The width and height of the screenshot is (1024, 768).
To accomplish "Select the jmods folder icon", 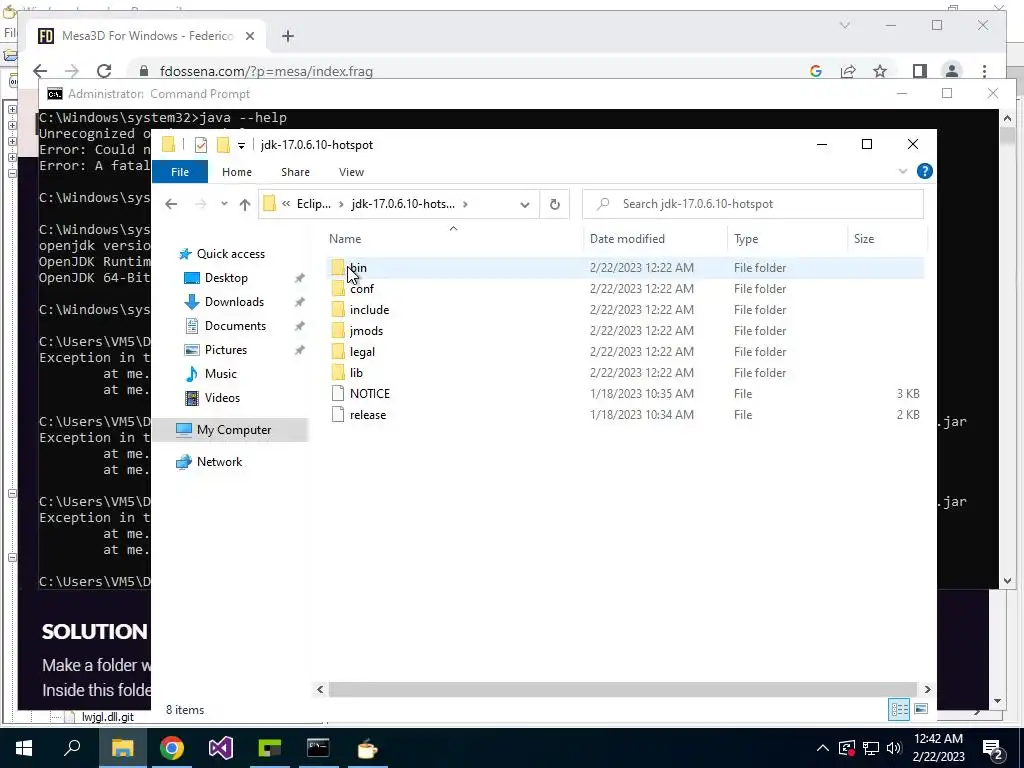I will pyautogui.click(x=338, y=330).
